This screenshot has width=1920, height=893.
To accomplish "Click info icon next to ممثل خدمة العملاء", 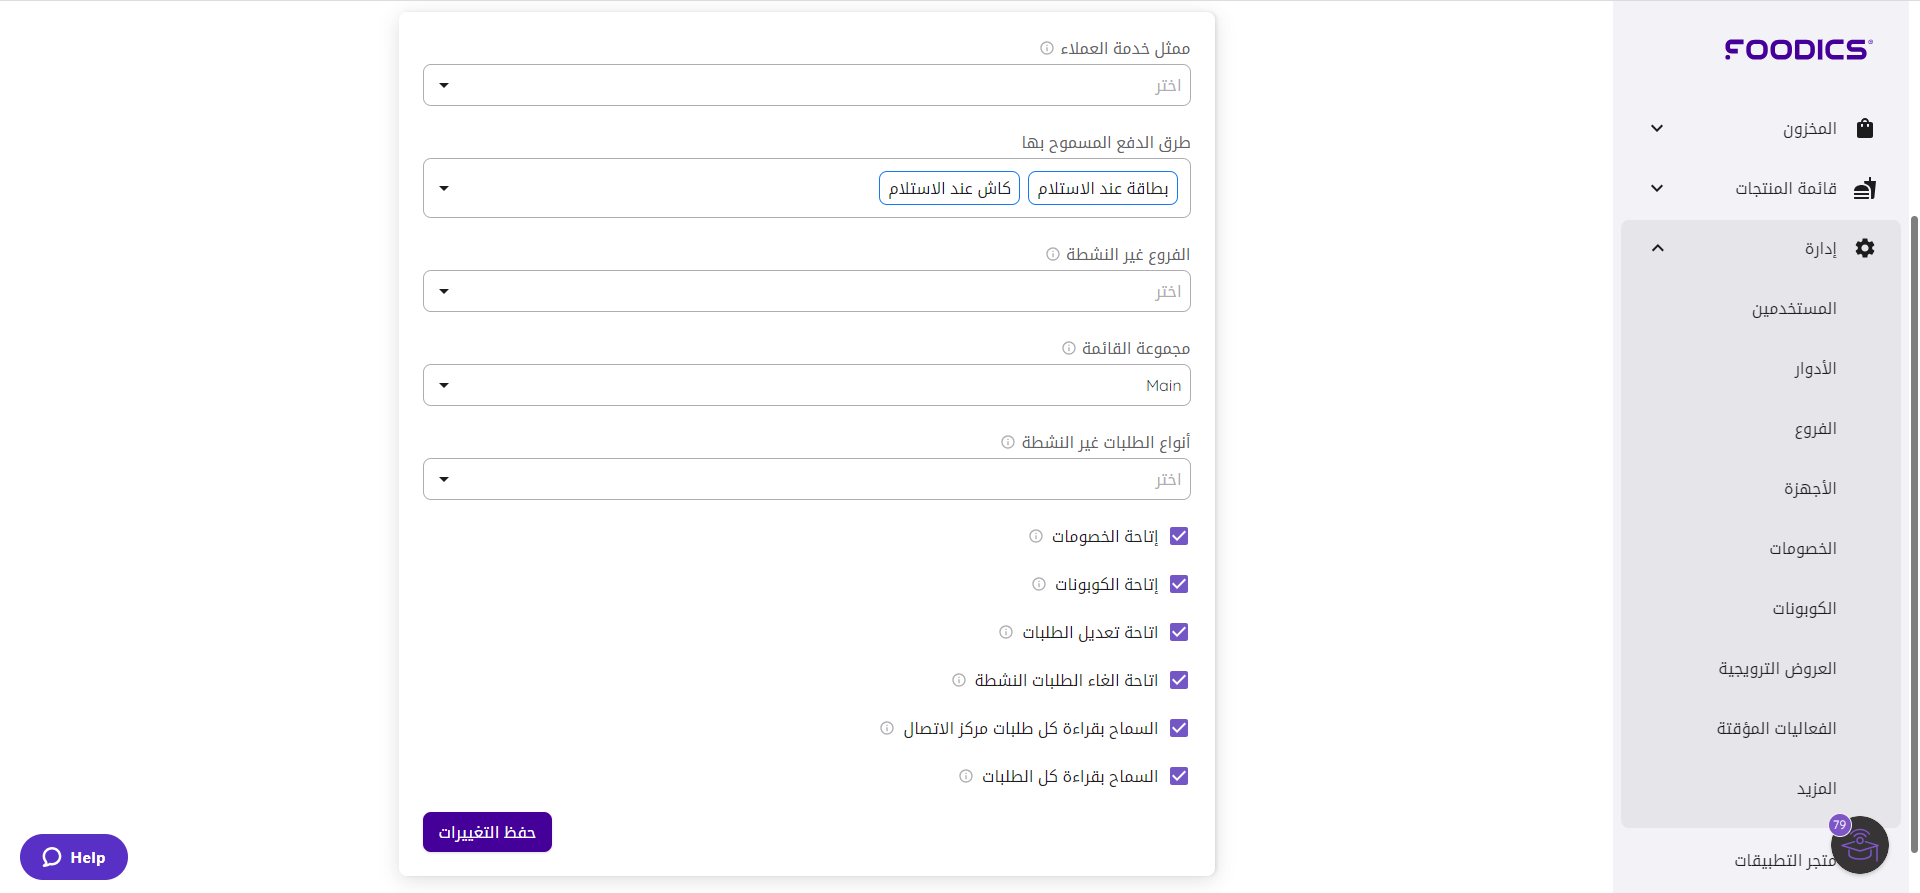I will click(x=1047, y=48).
